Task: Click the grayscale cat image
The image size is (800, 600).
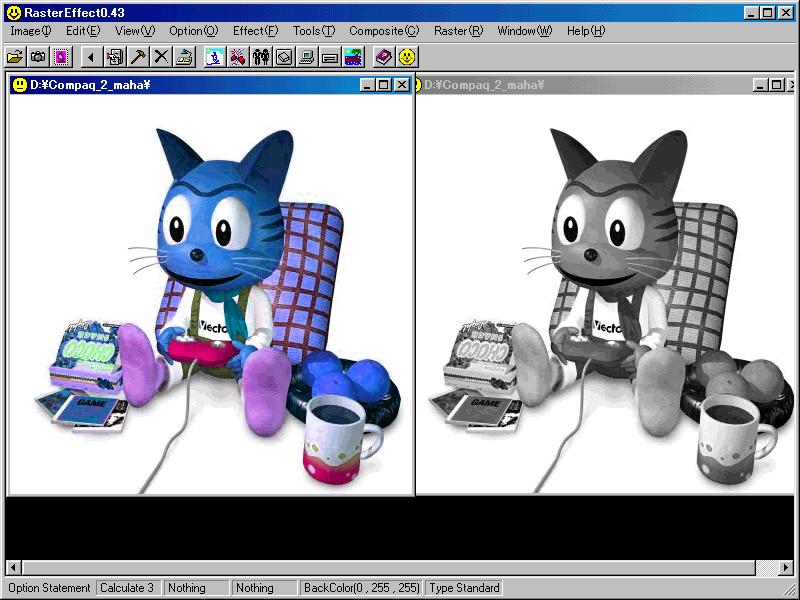Action: 606,294
